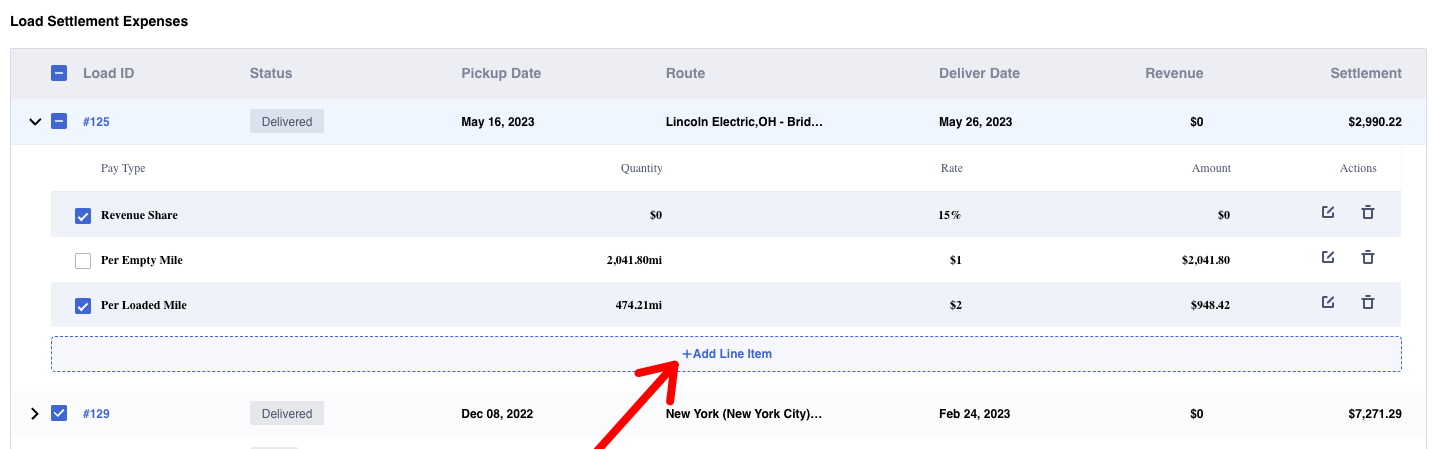Screen dimensions: 1432x449
Task: Uncheck the Revenue Share checkbox
Action: (x=83, y=216)
